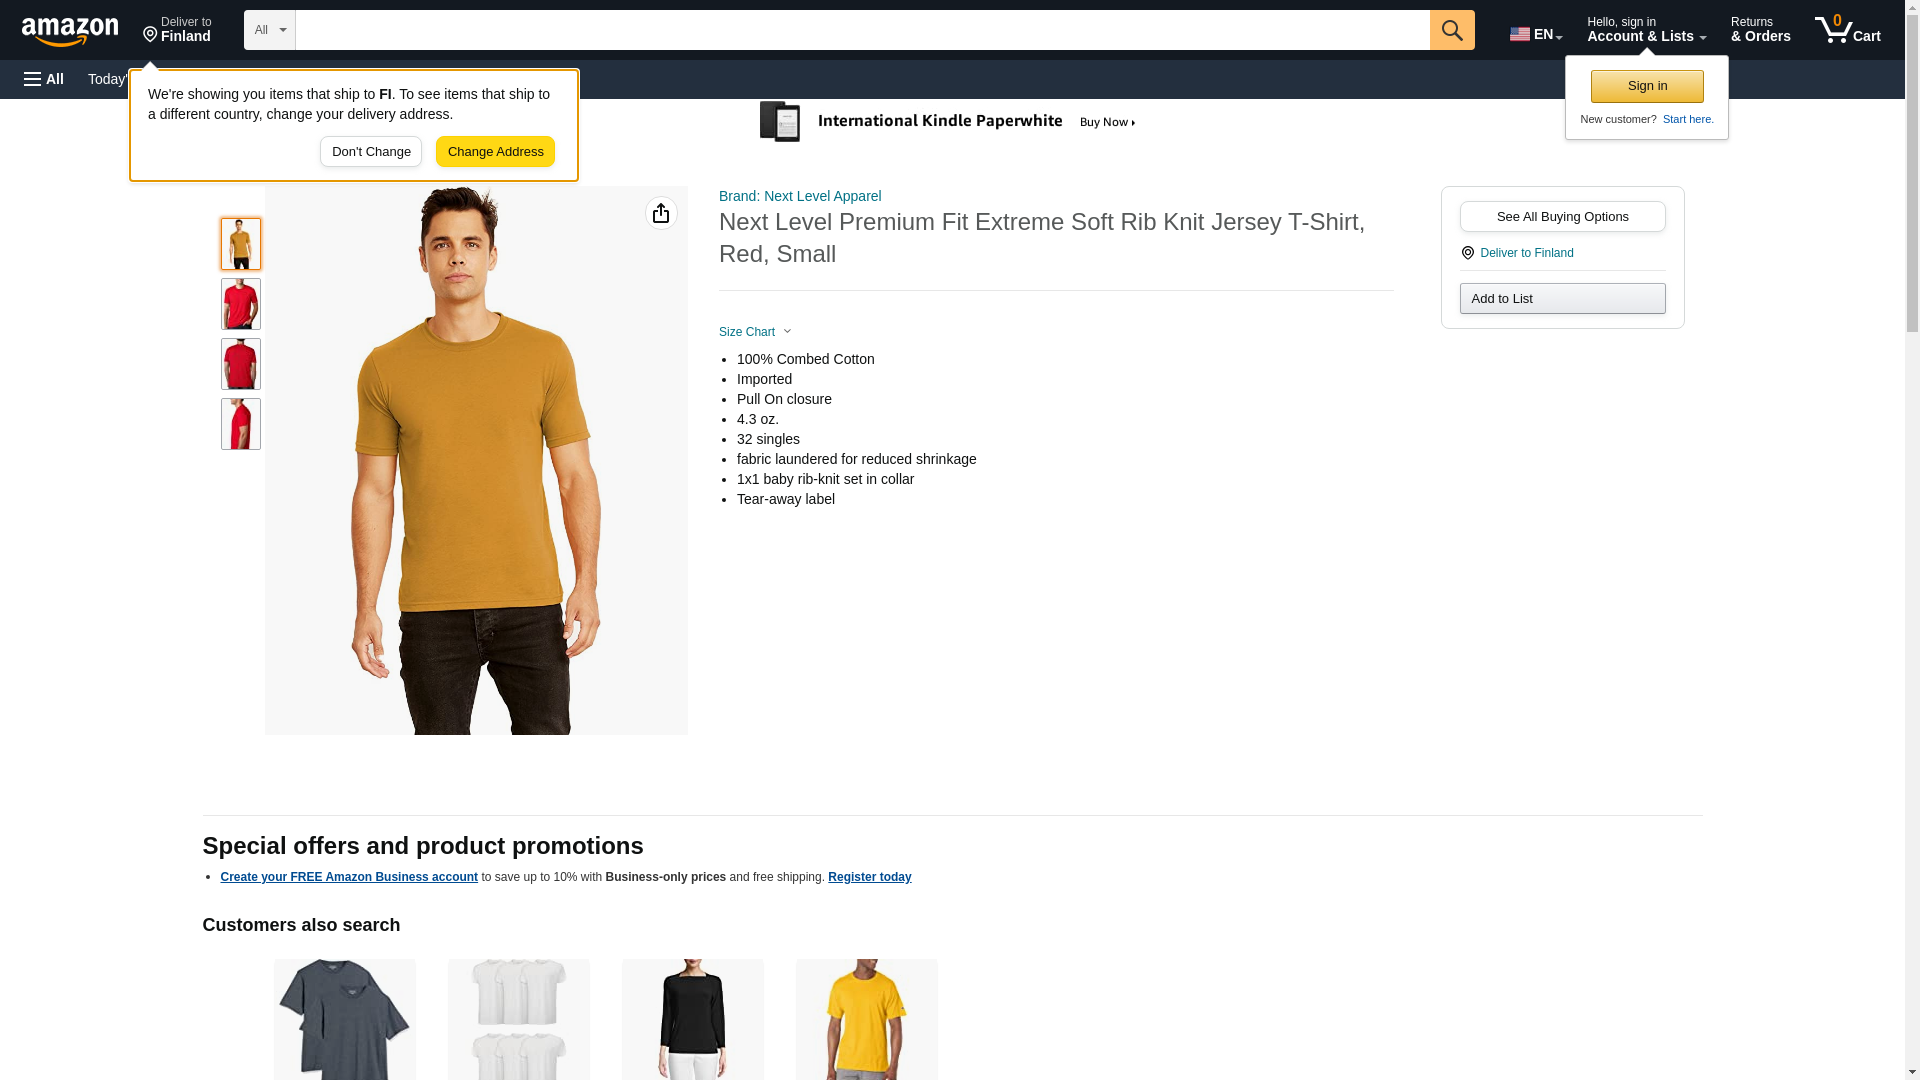Open the EN language selector dropdown
The height and width of the screenshot is (1080, 1920).
[1535, 34]
